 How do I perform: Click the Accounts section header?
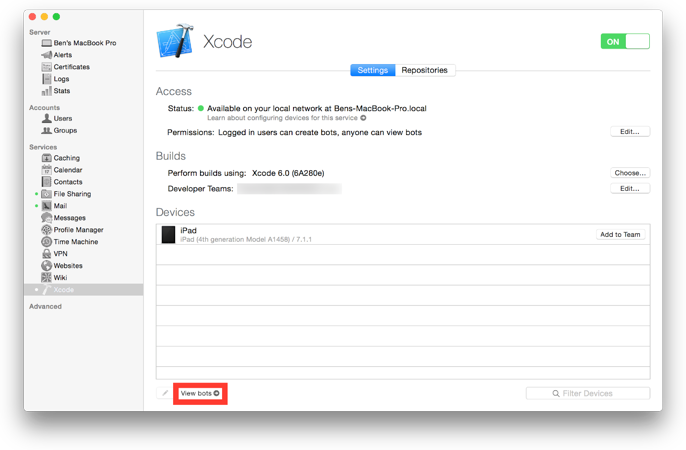point(45,108)
